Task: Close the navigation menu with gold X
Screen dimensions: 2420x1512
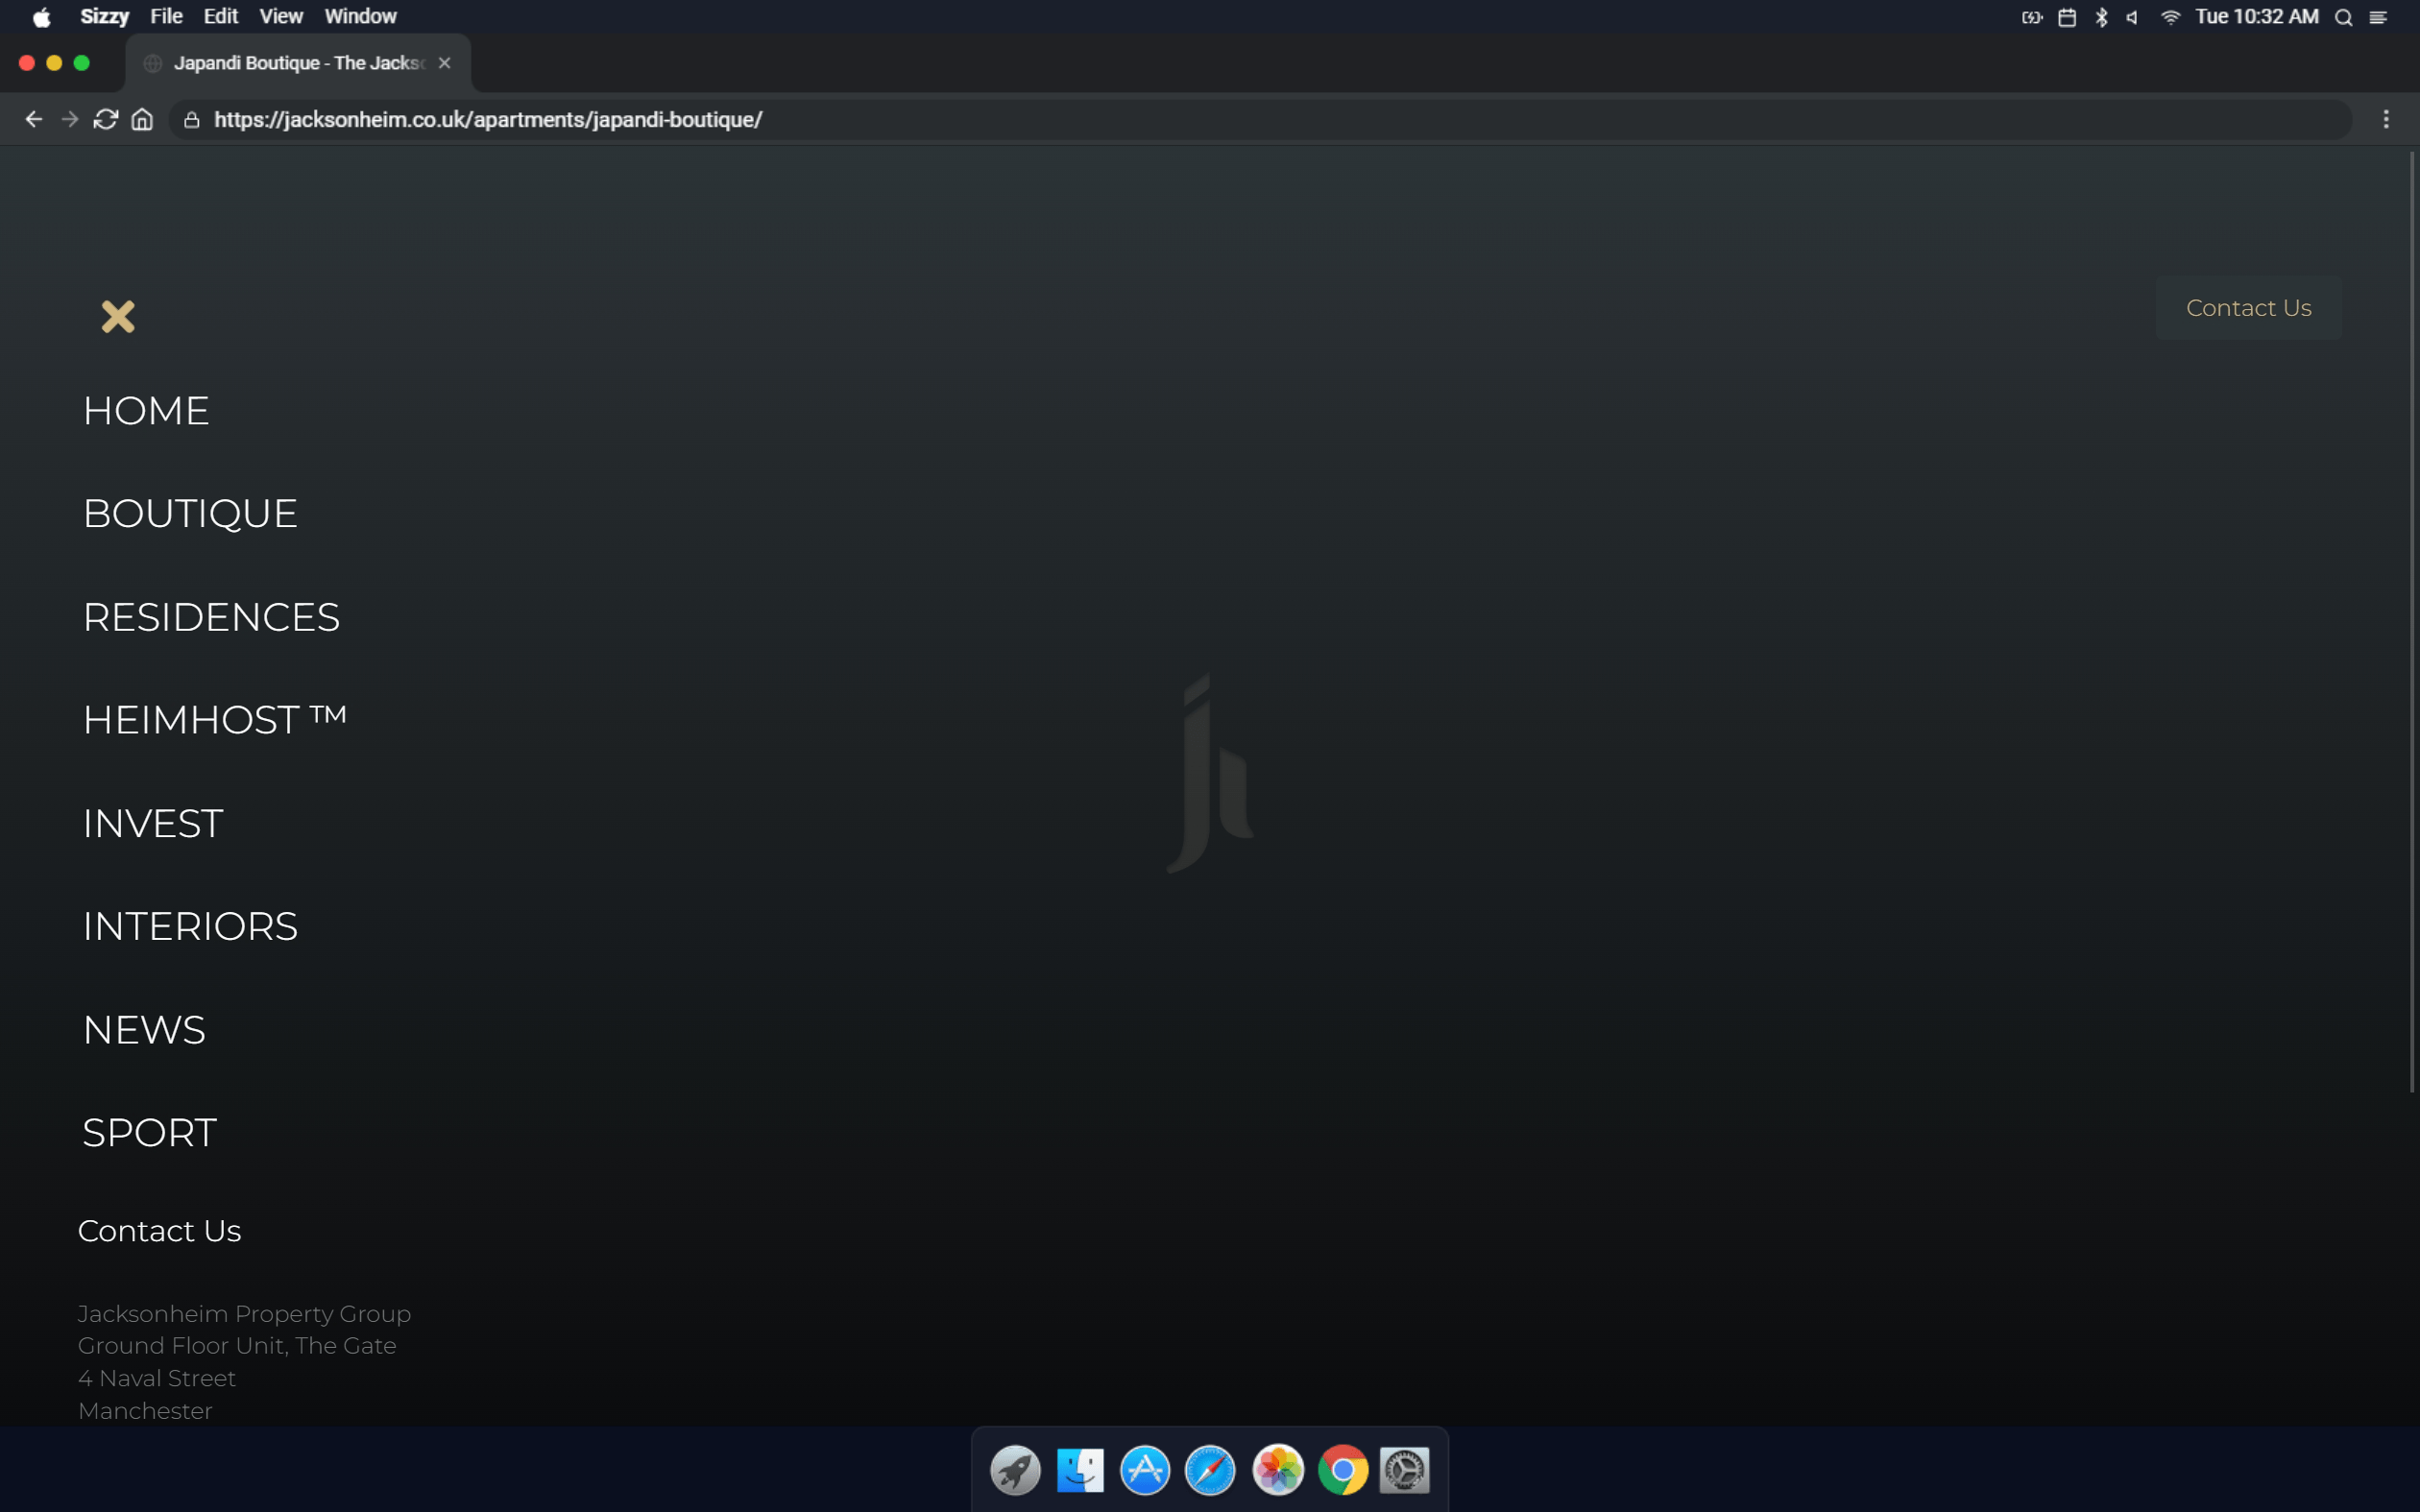Action: point(118,317)
